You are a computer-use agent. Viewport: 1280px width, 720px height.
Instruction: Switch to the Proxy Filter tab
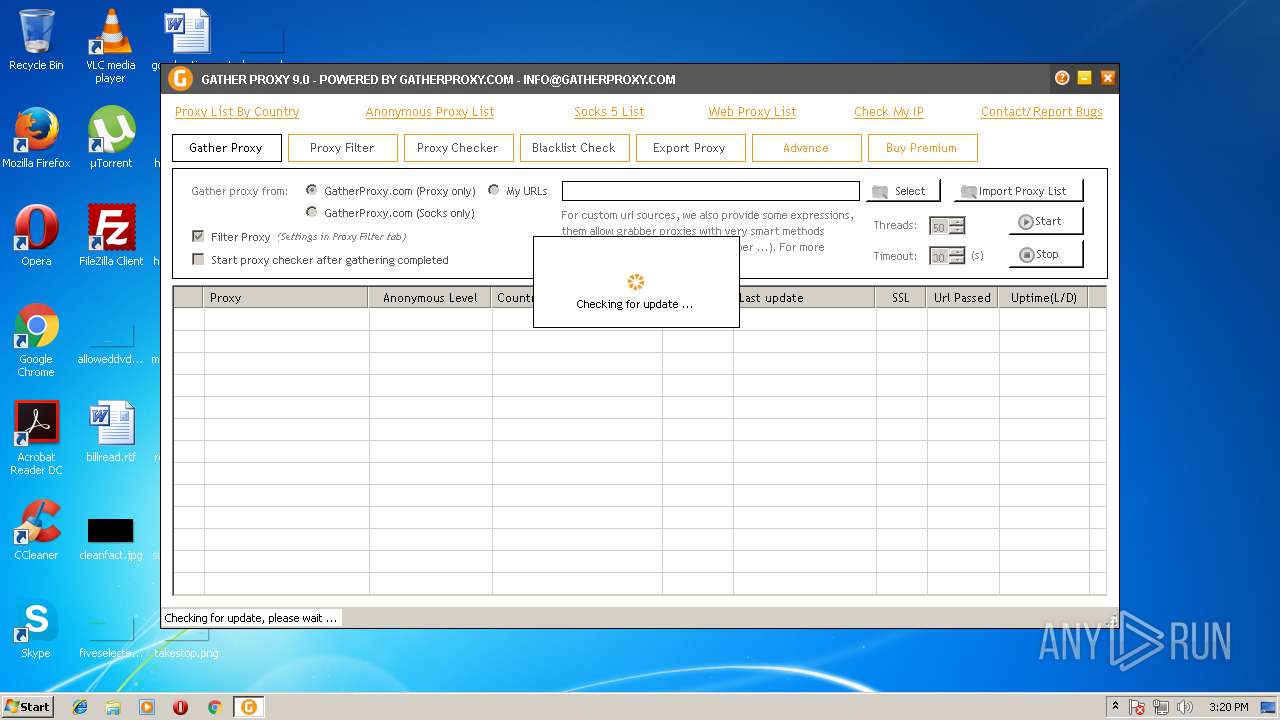pos(342,148)
